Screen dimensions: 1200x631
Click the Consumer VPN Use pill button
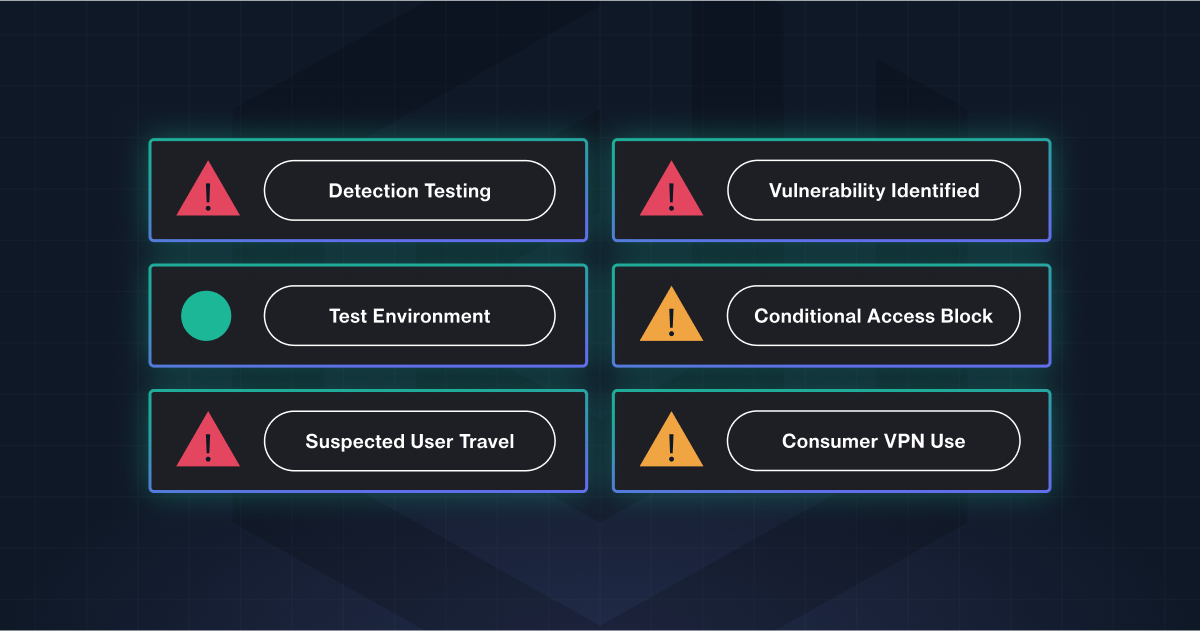point(874,441)
